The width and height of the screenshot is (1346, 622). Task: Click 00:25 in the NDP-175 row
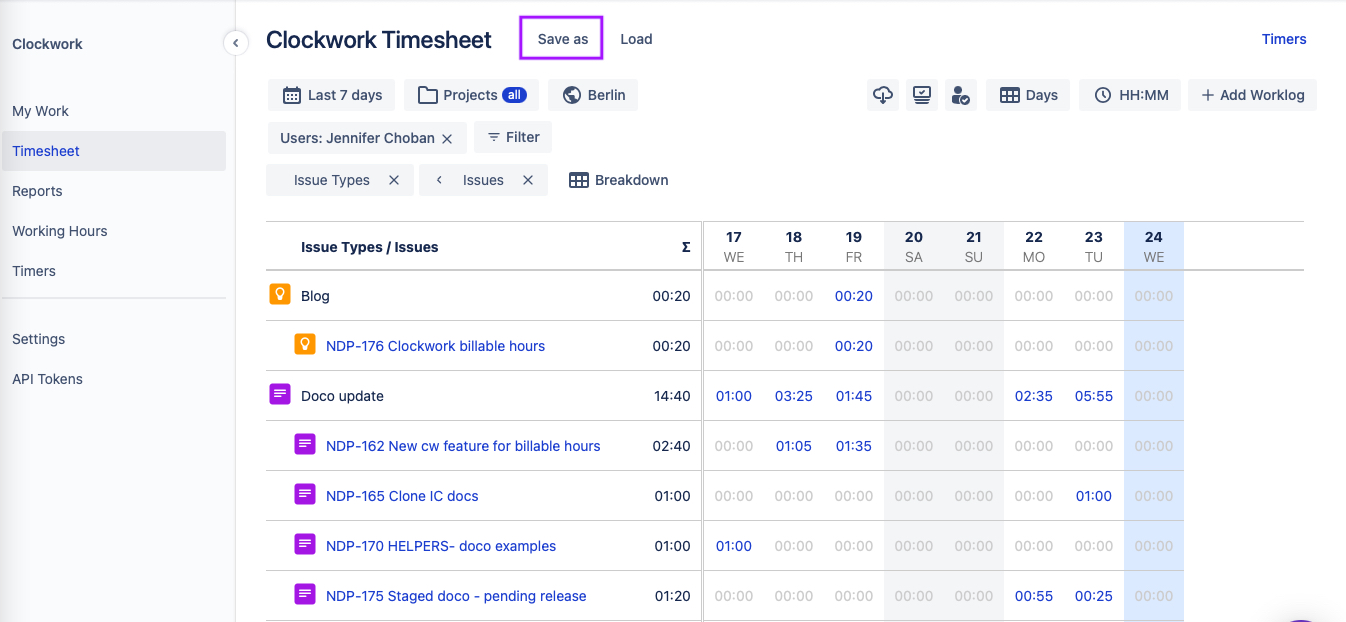[x=1094, y=596]
